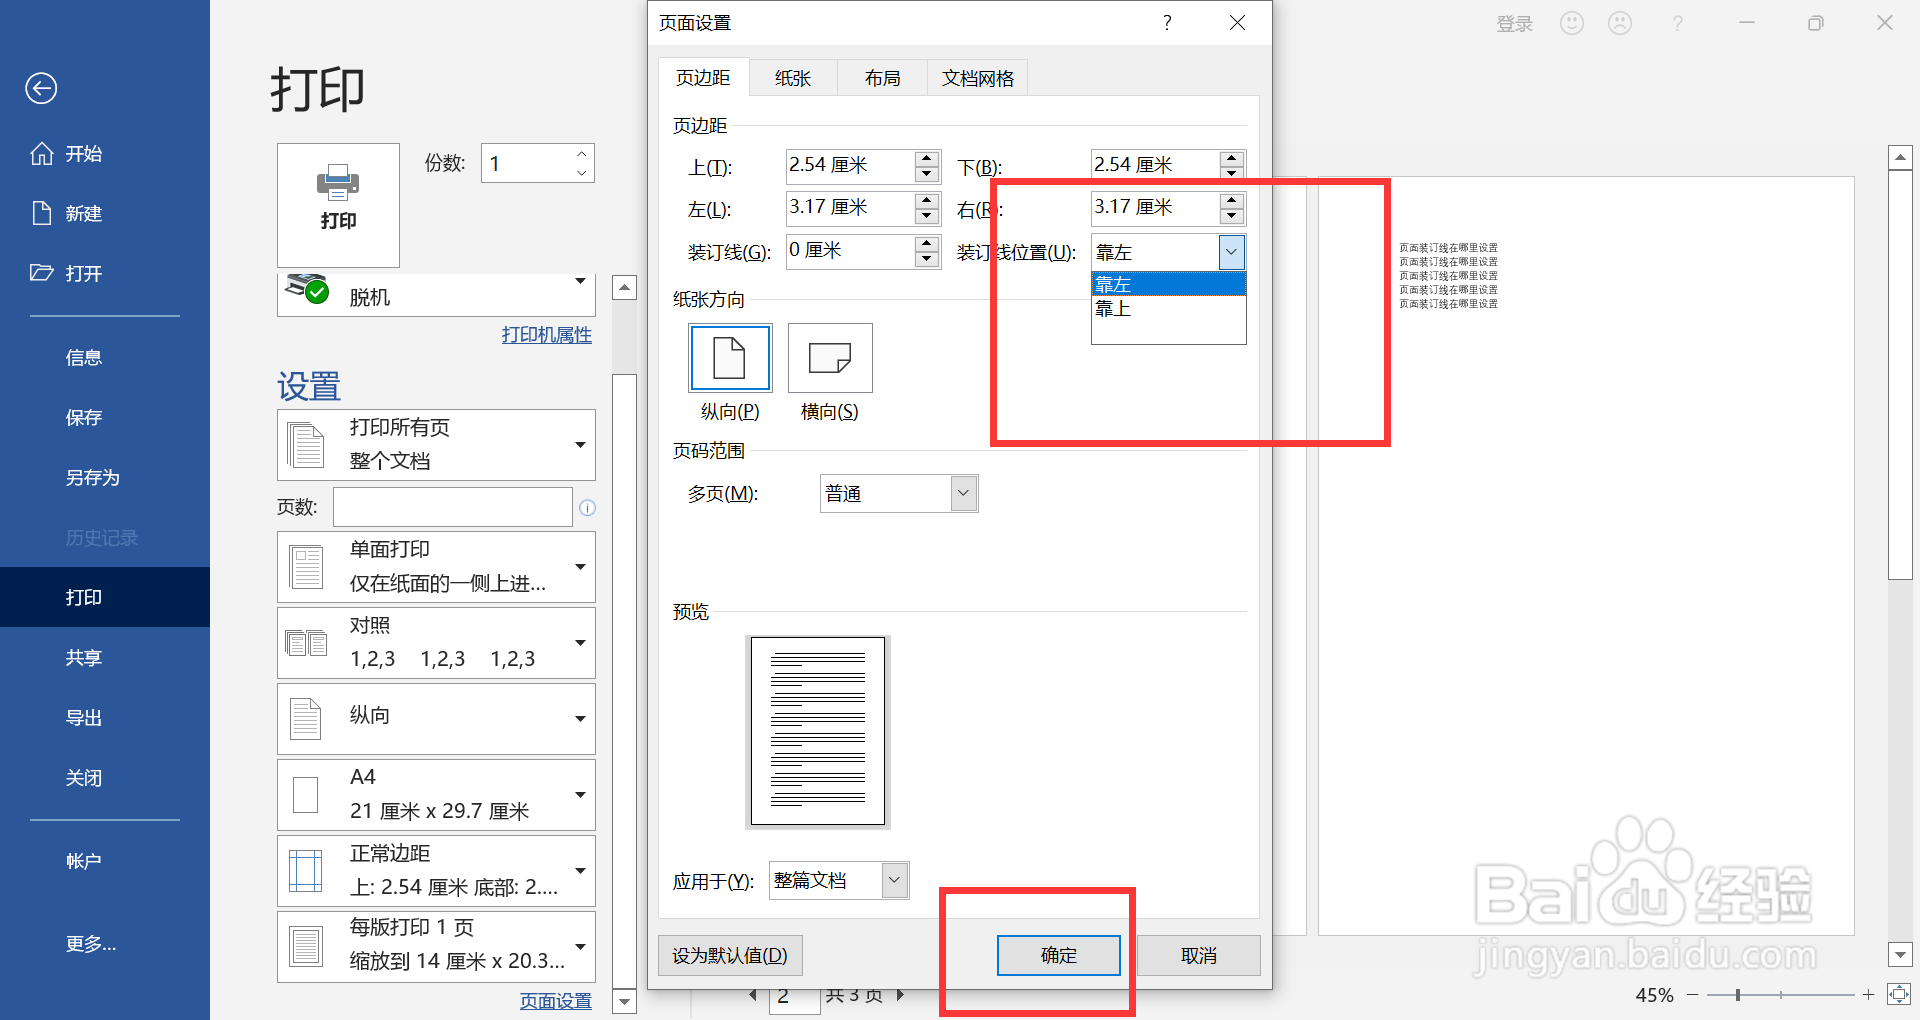Toggle the 装订线位置 dropdown arrow
Image resolution: width=1920 pixels, height=1020 pixels.
[x=1232, y=252]
